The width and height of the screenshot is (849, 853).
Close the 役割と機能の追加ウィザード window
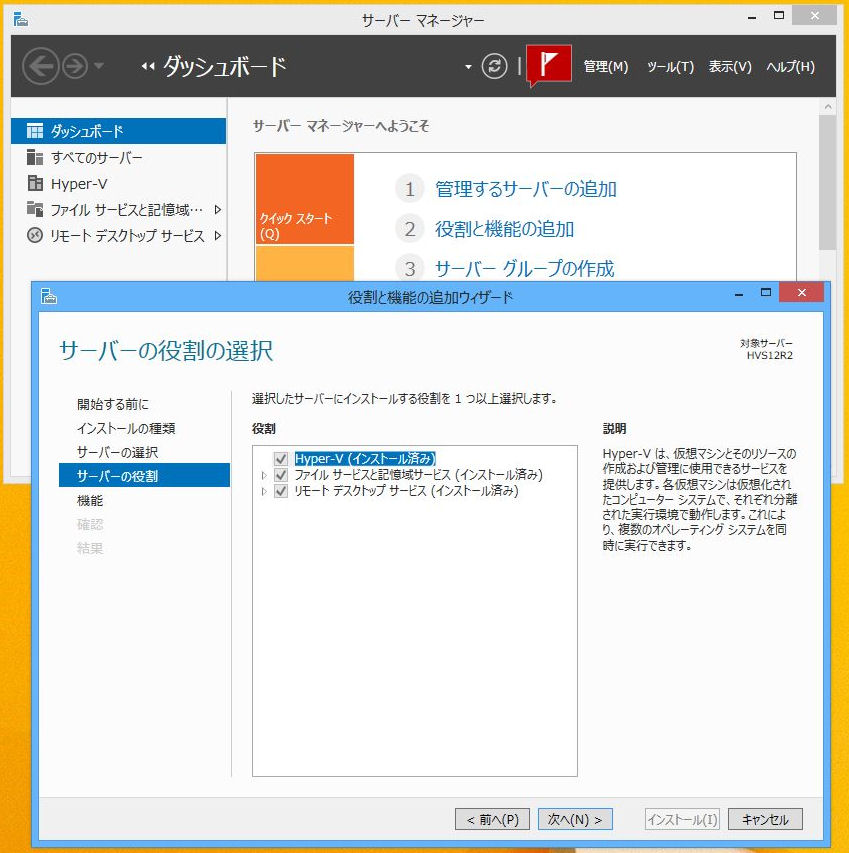(801, 293)
